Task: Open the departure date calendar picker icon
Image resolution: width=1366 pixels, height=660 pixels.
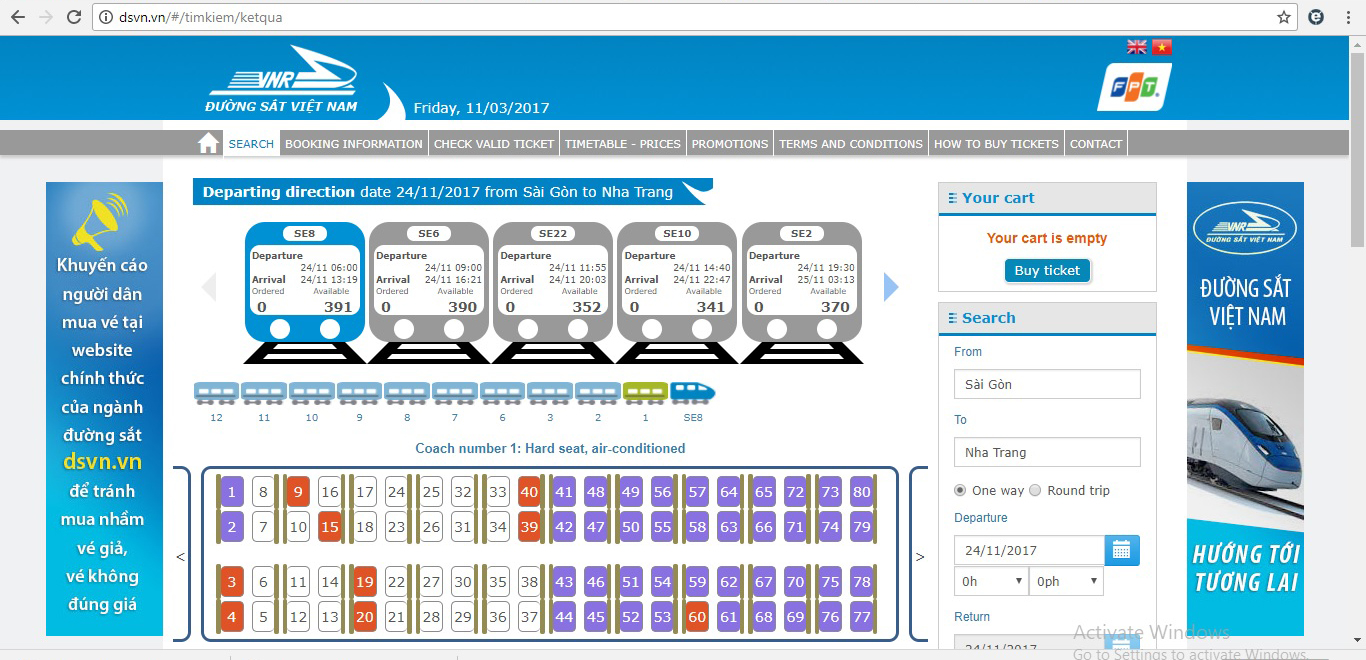Action: 1121,550
